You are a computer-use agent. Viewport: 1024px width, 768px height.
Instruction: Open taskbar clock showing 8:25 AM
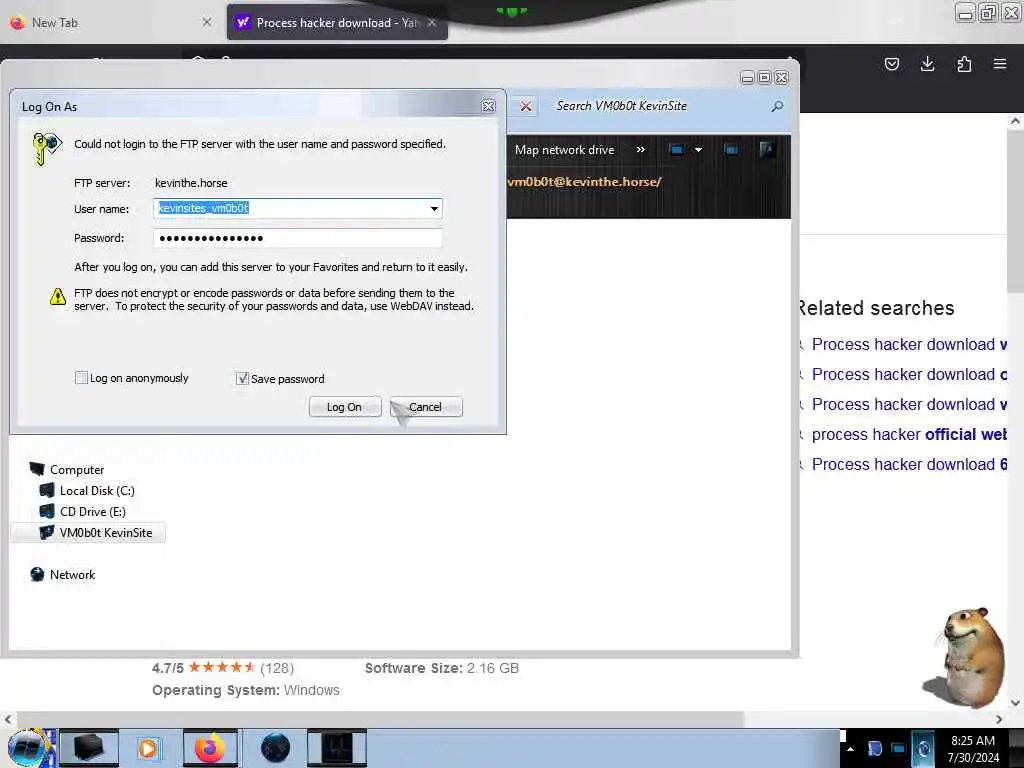(973, 749)
